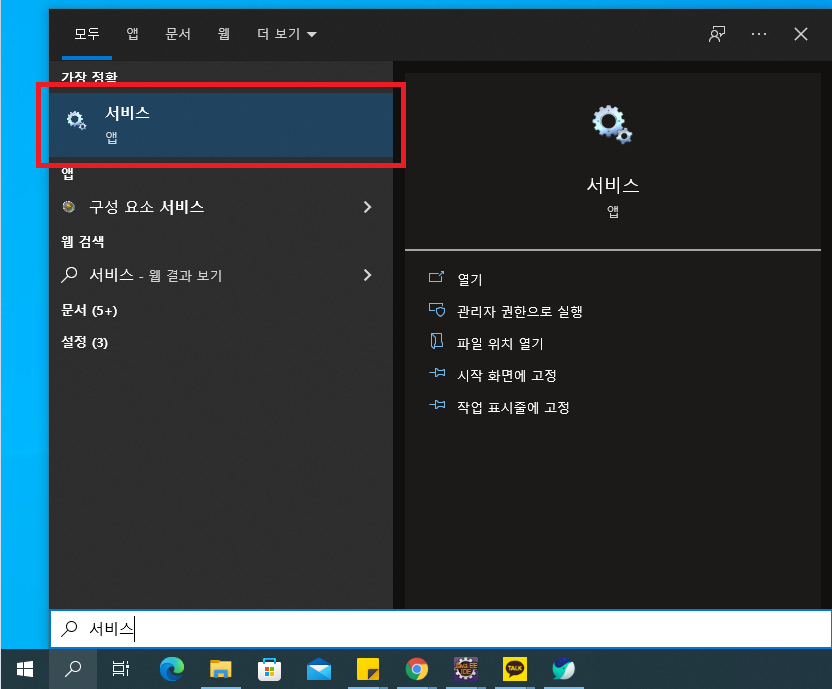This screenshot has width=832, height=689.
Task: Choose 파일 위치 열기
Action: tap(500, 343)
